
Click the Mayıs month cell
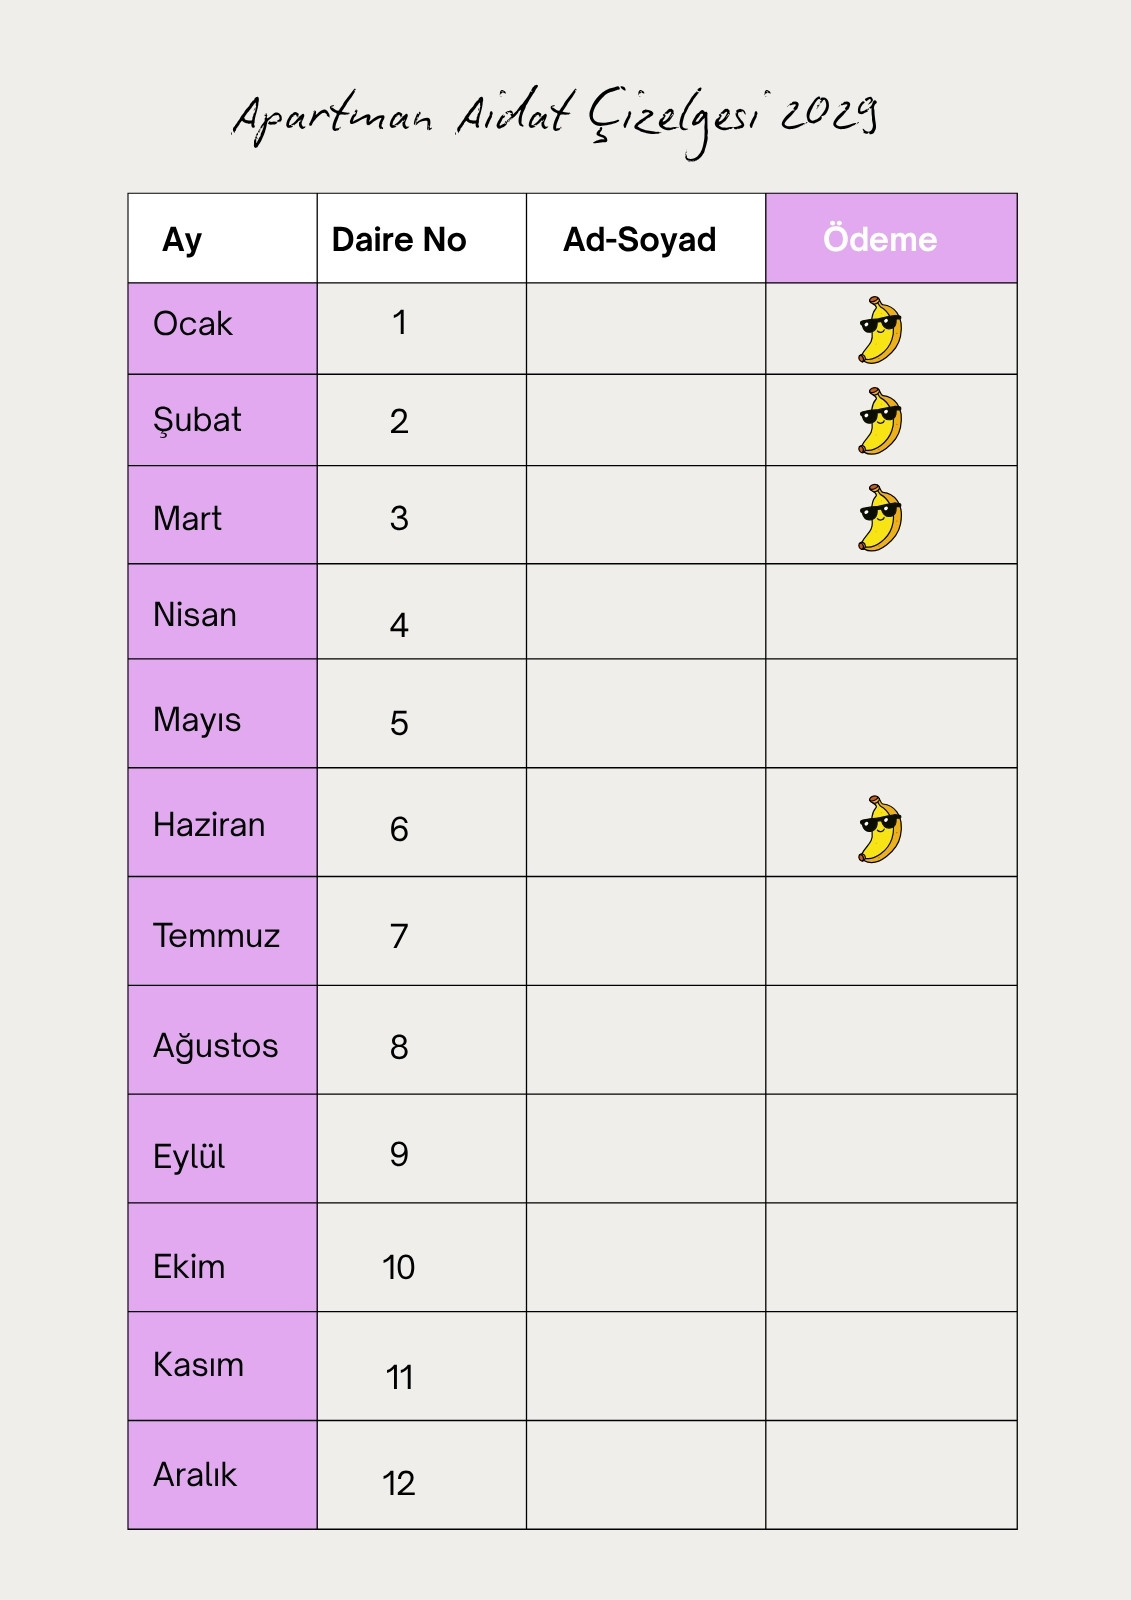223,714
